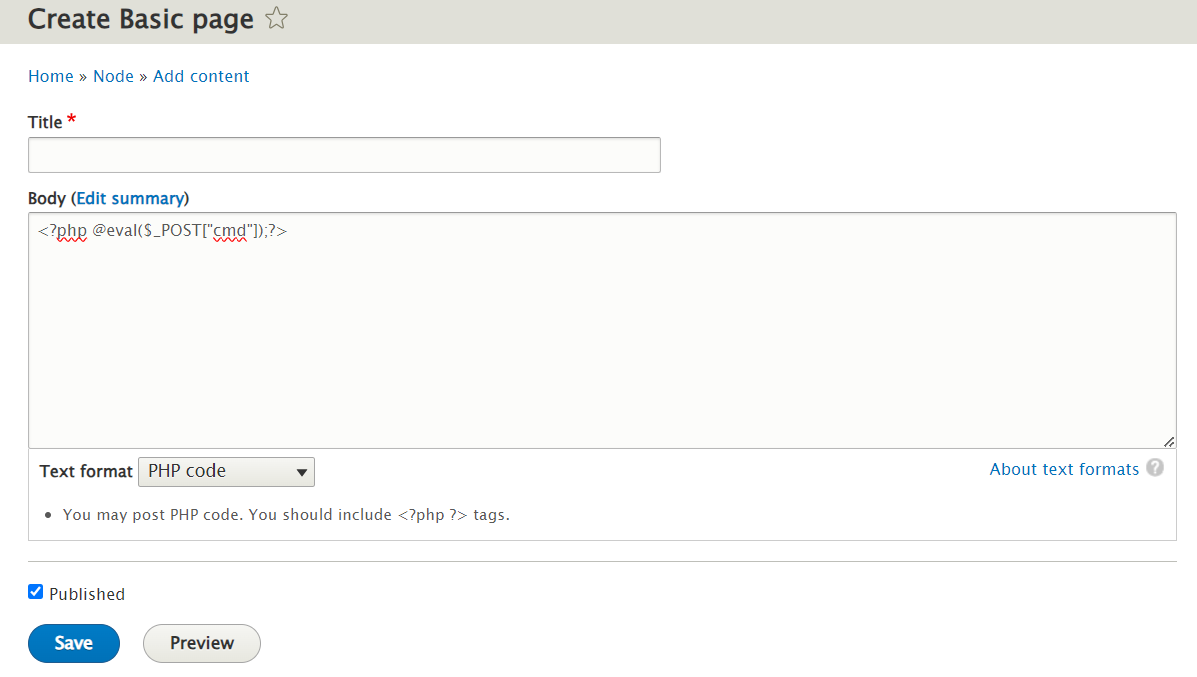Viewport: 1197px width, 677px height.
Task: Click the PHP code tip text
Action: (286, 515)
